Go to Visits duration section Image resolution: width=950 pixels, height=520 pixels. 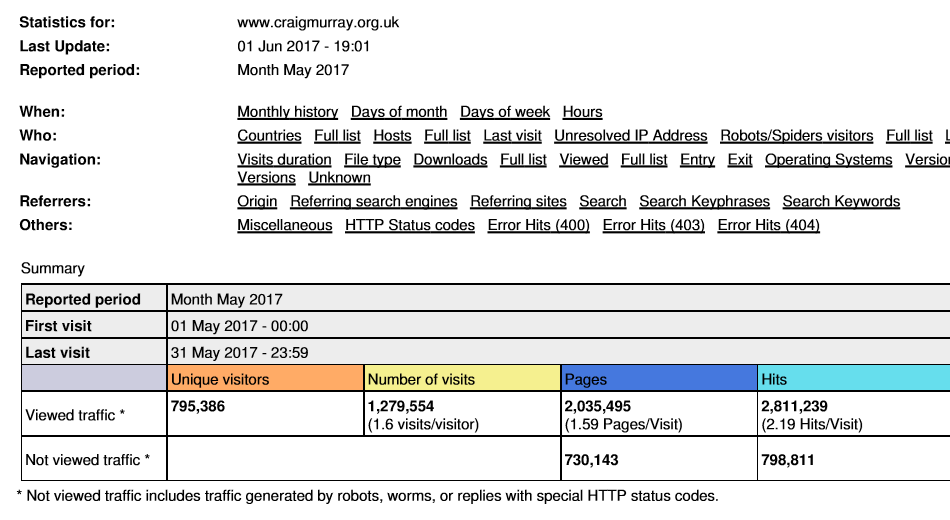[284, 160]
